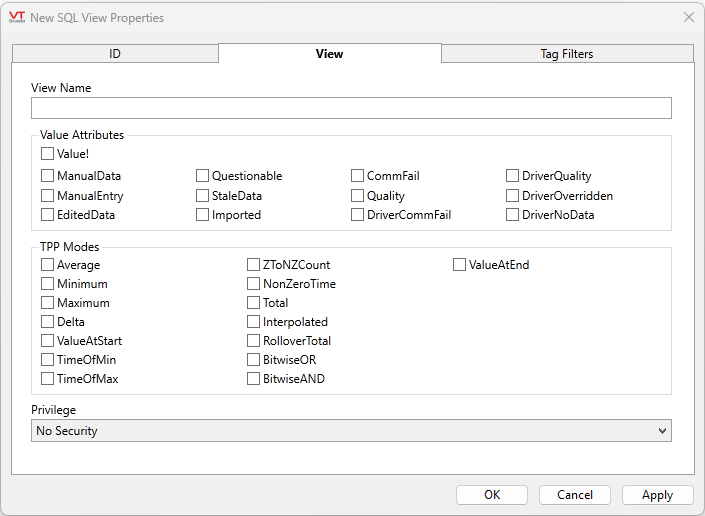Enable the Value! checkbox
Viewport: 705px width, 516px height.
pos(48,154)
